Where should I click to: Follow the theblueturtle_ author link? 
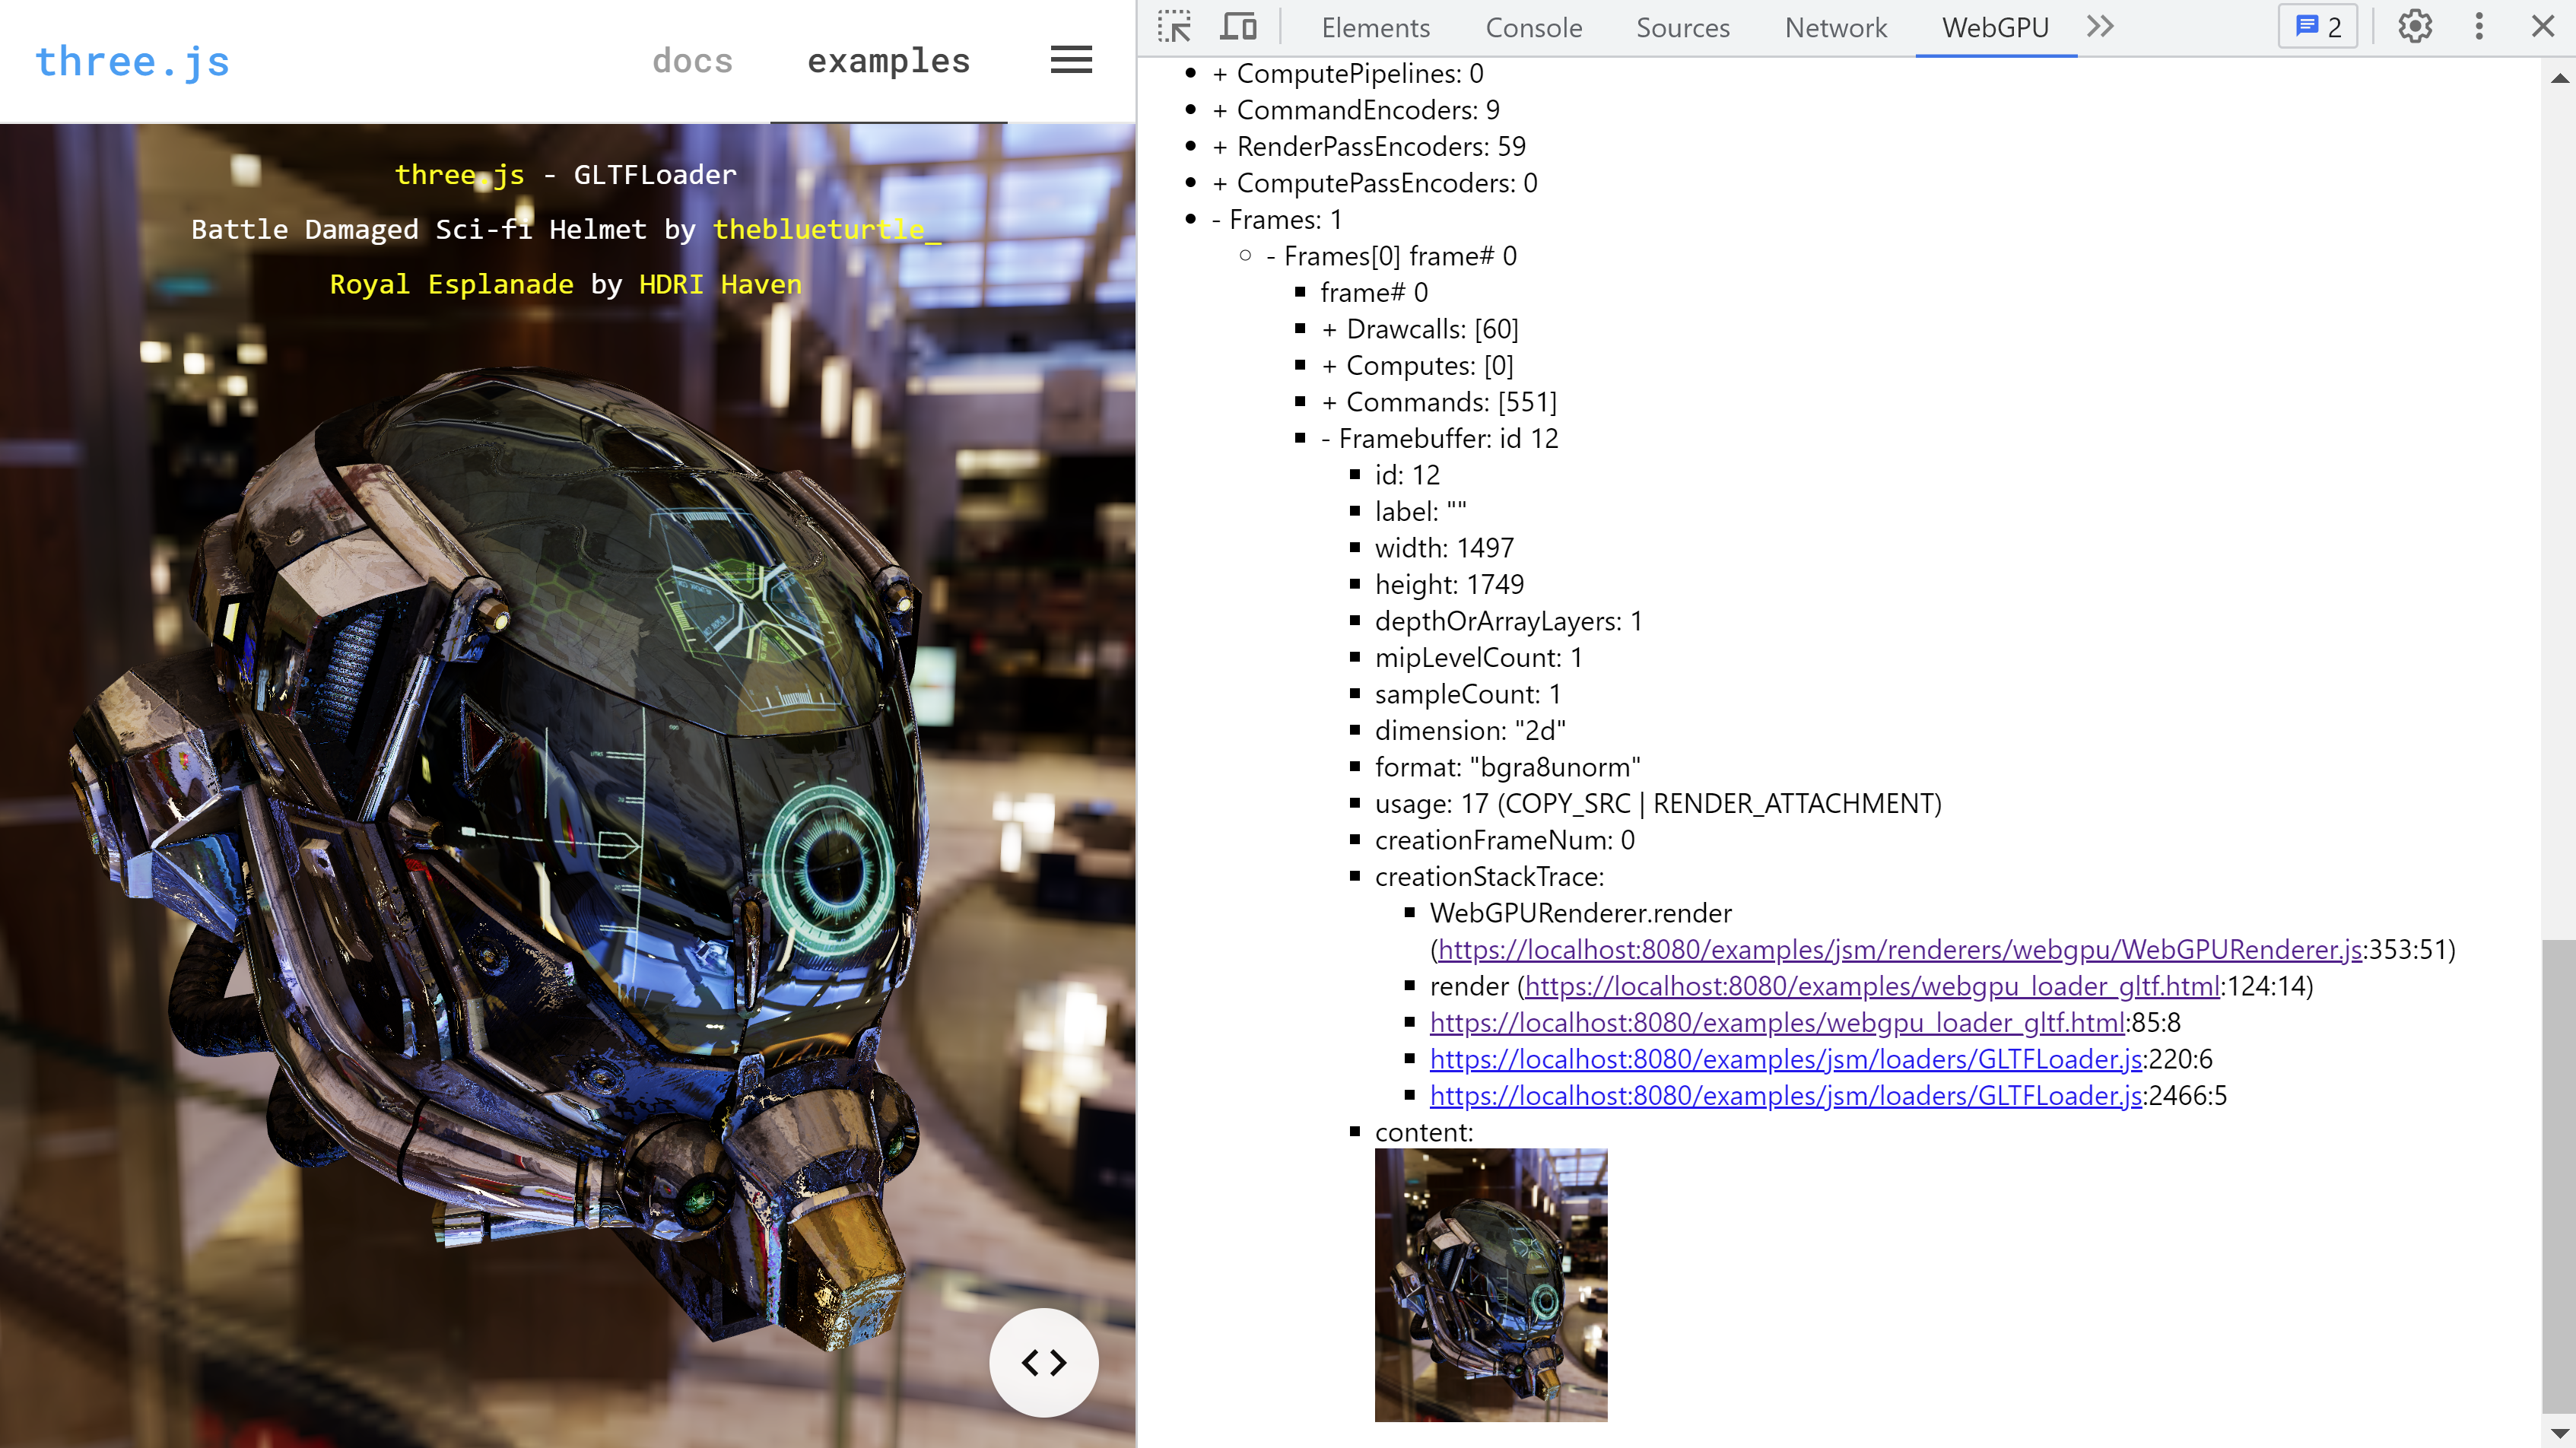click(826, 229)
